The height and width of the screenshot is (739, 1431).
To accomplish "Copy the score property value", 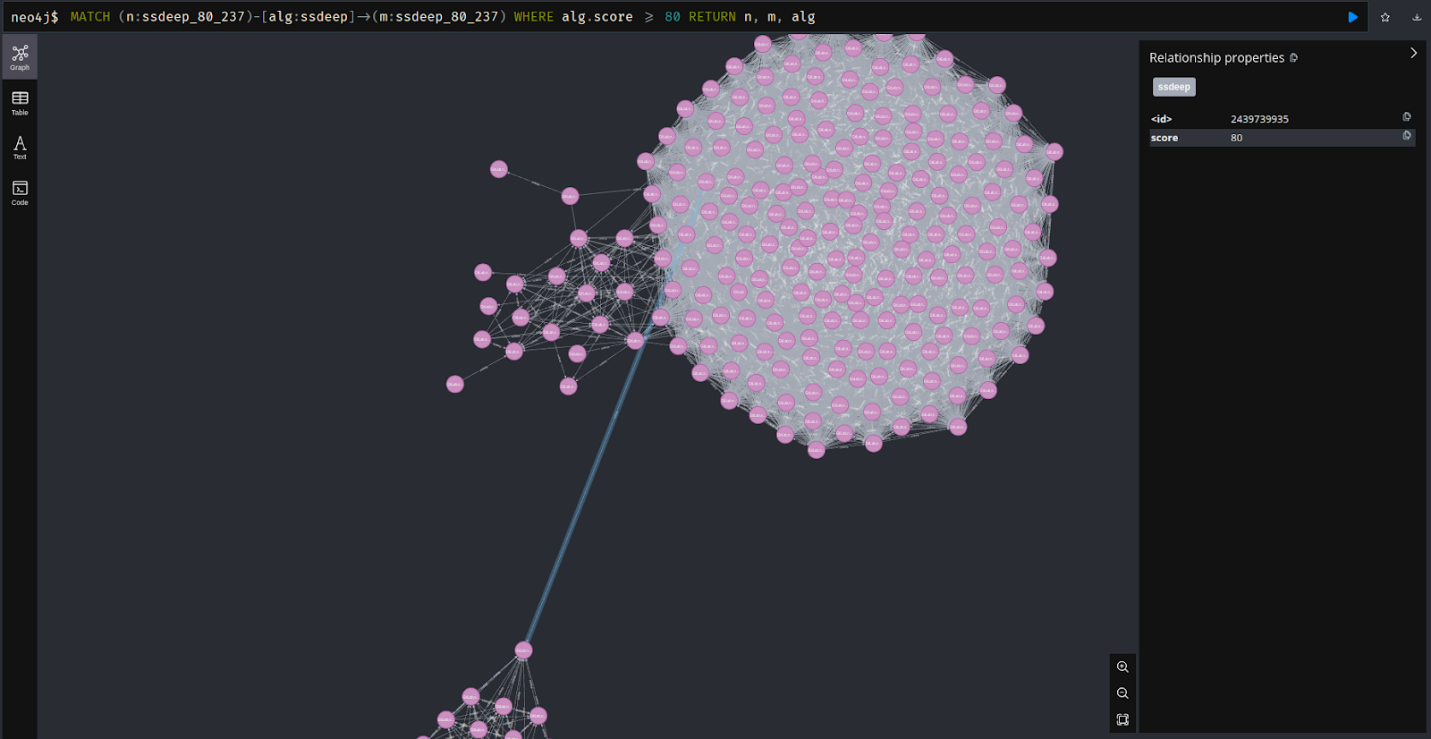I will coord(1406,136).
